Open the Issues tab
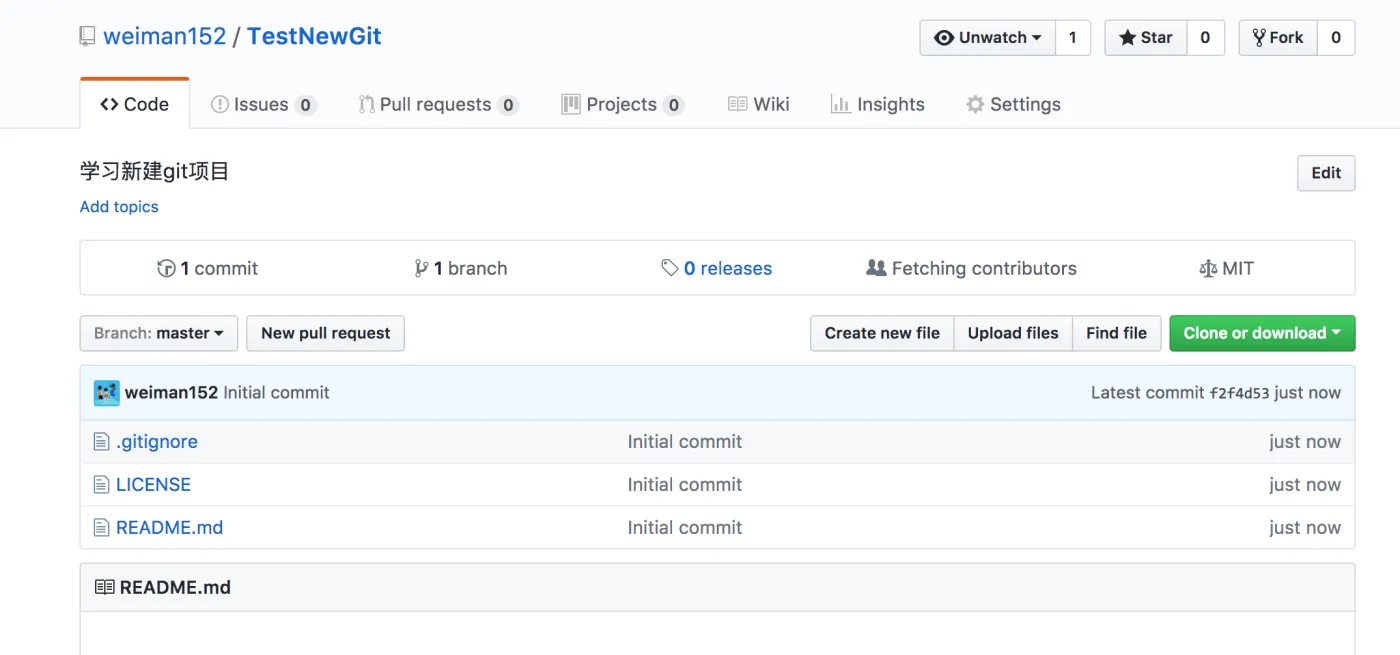This screenshot has height=655, width=1400. [x=264, y=104]
